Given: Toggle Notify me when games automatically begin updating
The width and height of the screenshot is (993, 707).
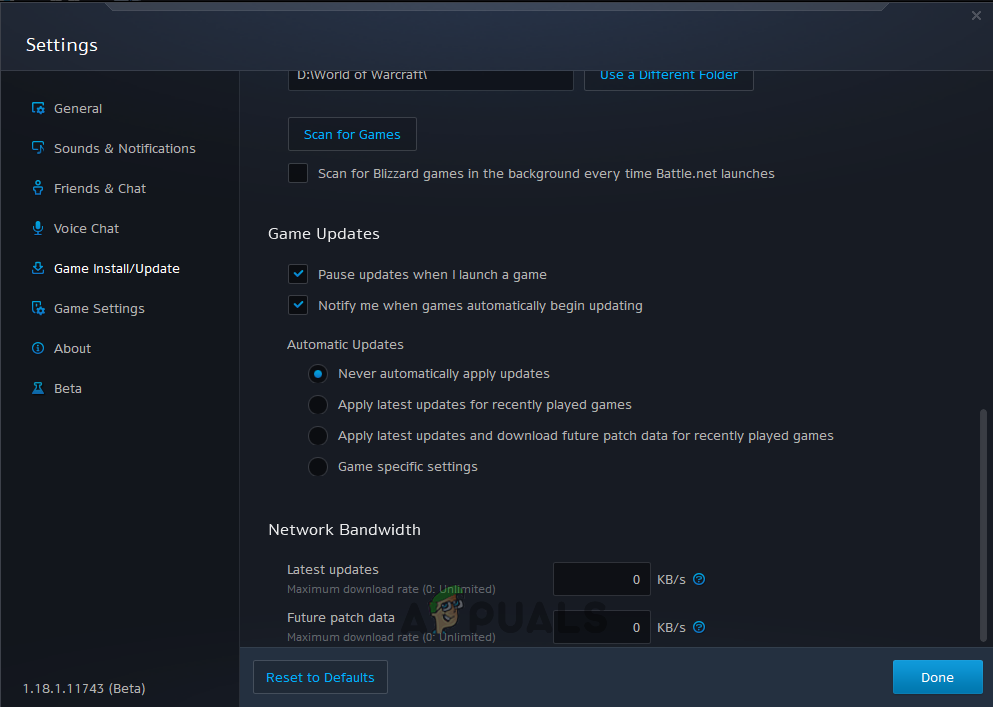Looking at the screenshot, I should 298,305.
